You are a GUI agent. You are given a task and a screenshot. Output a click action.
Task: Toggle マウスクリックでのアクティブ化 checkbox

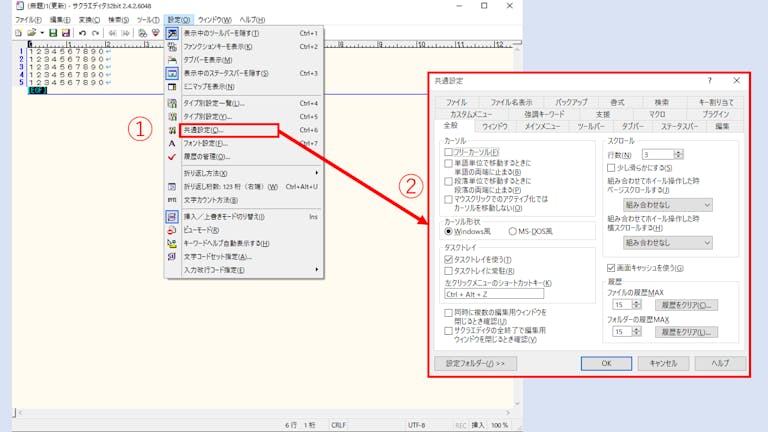coord(448,199)
